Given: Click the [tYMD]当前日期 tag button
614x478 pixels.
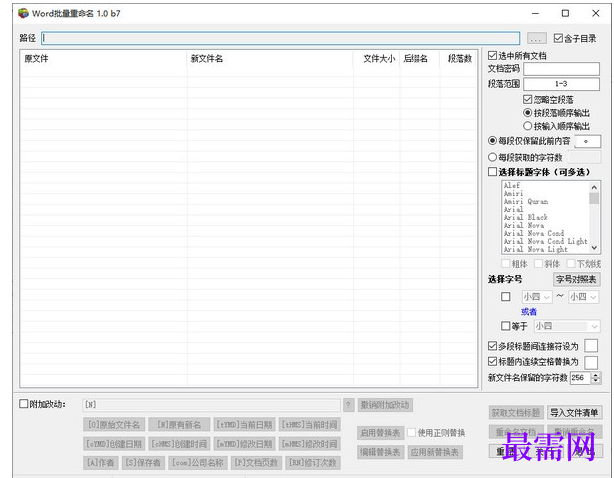Looking at the screenshot, I should pos(244,425).
